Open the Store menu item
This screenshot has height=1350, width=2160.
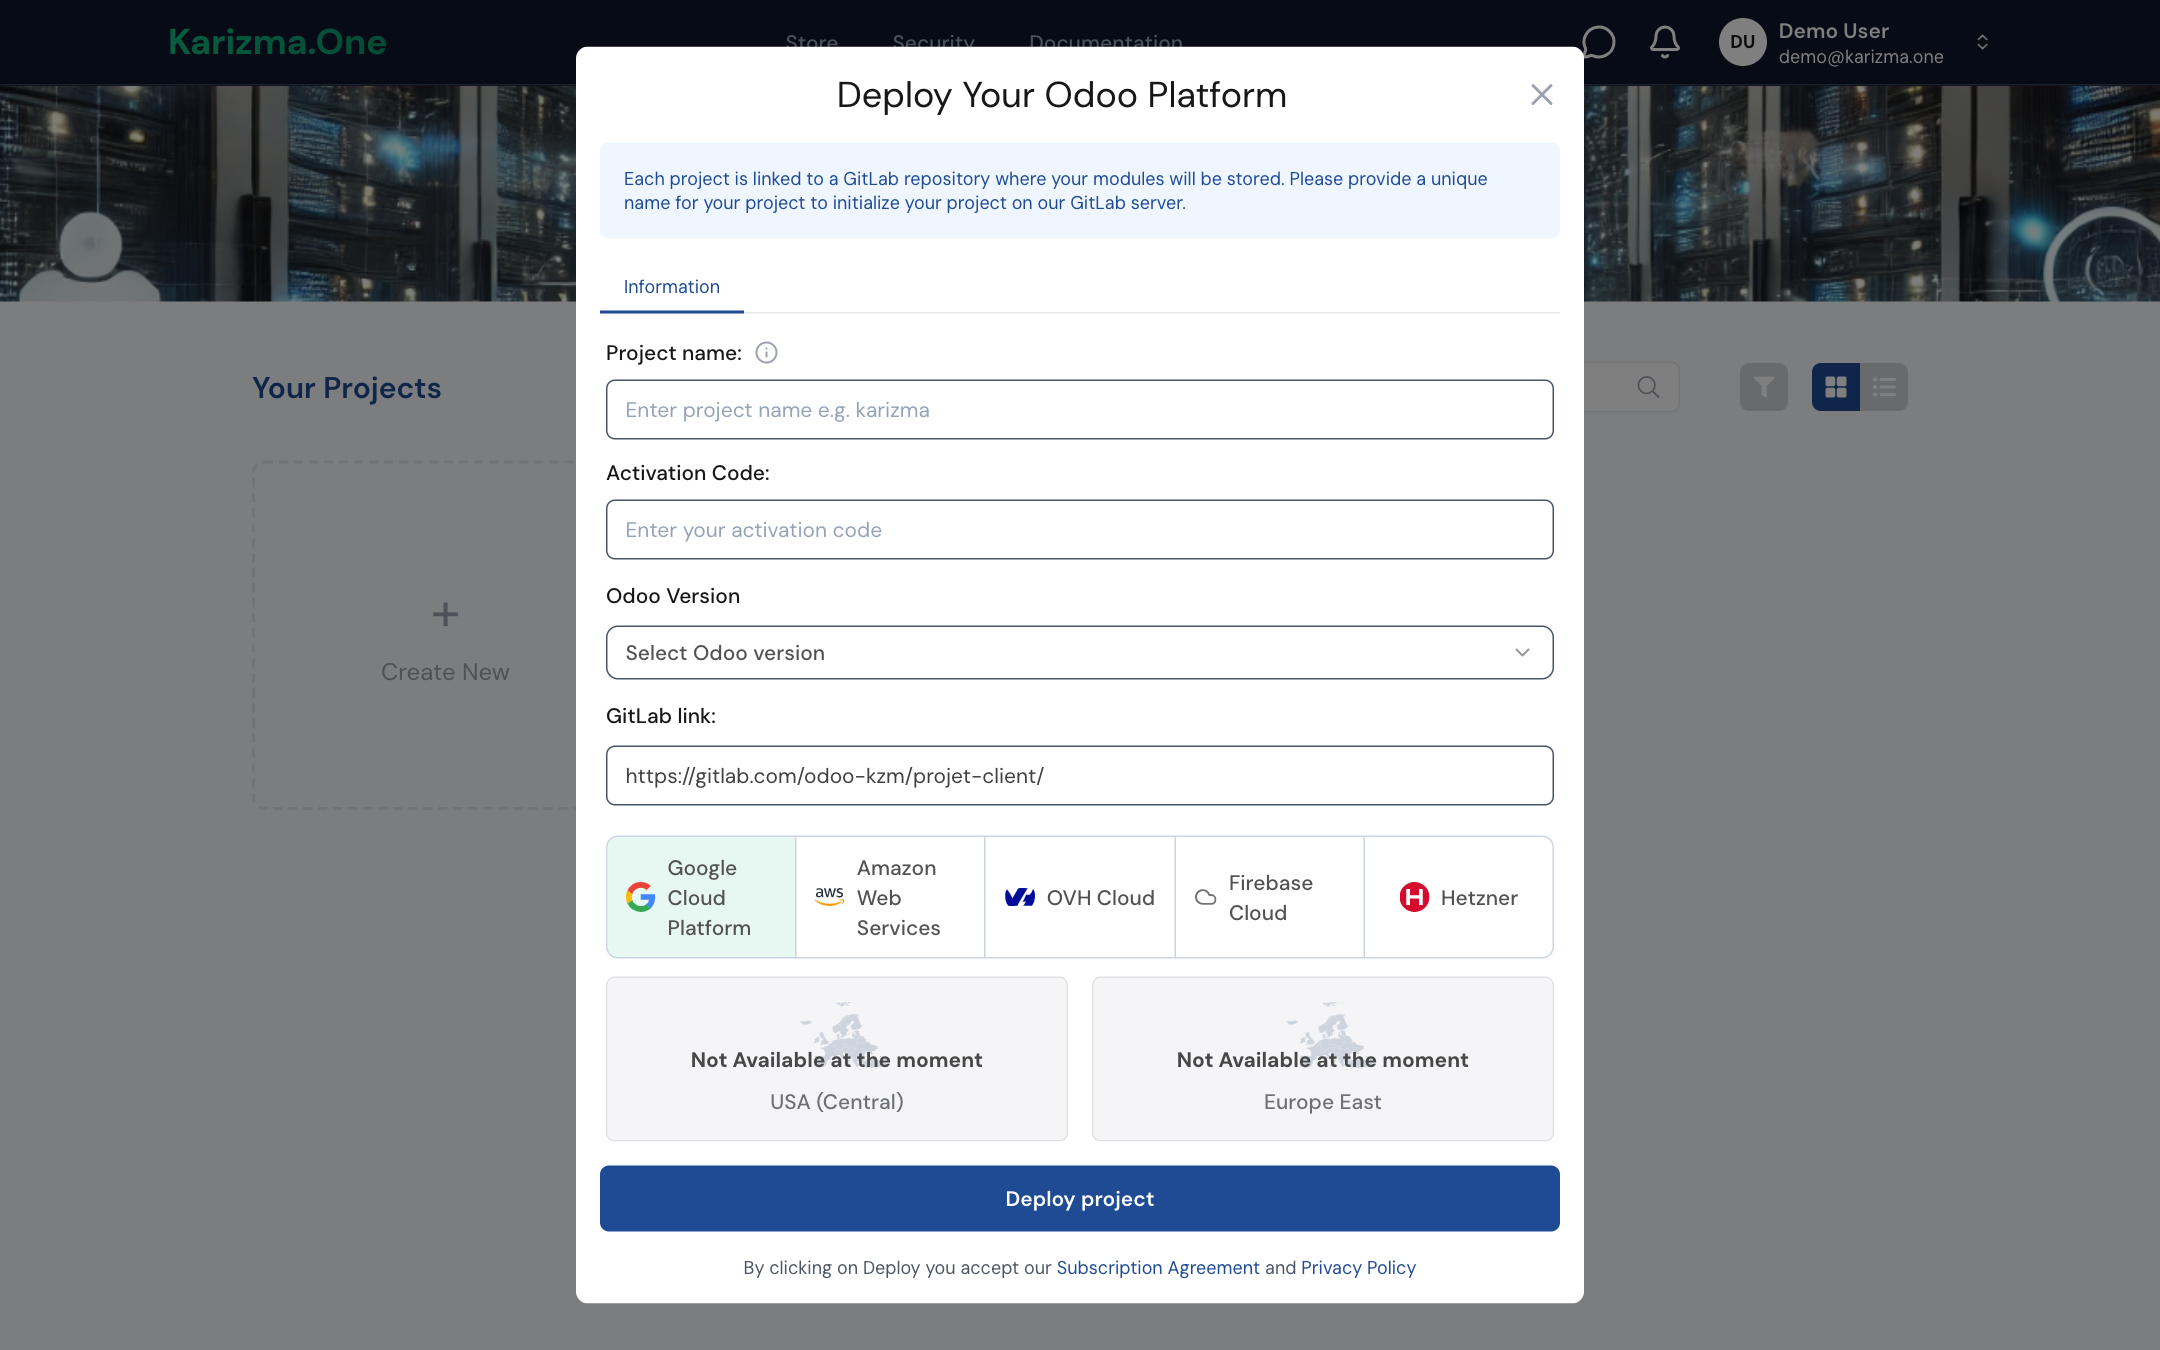[x=811, y=41]
